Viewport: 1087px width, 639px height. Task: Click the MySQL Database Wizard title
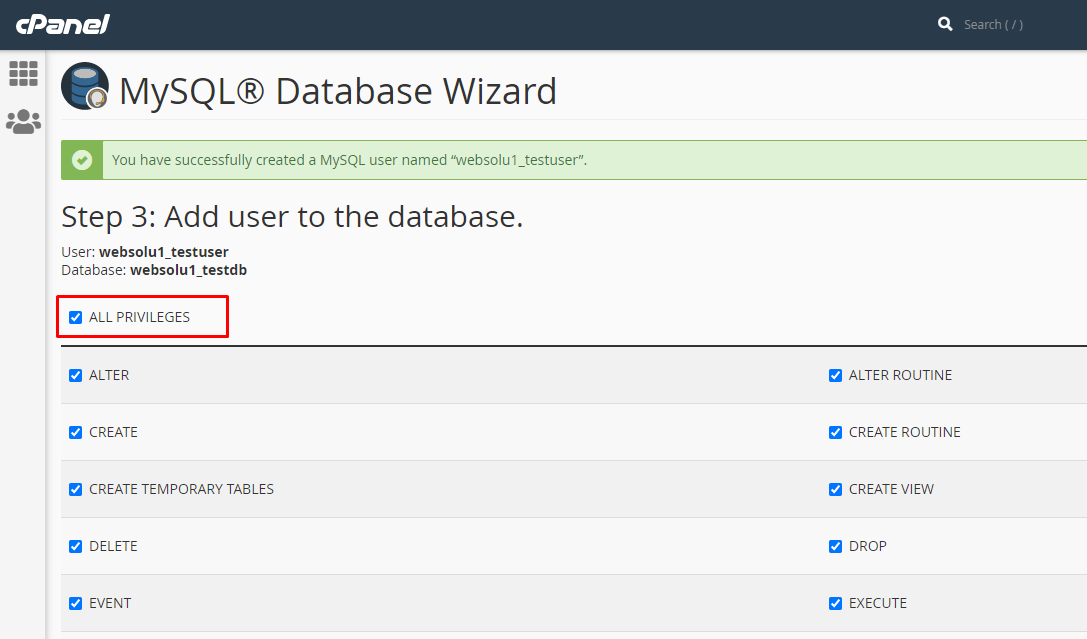pyautogui.click(x=338, y=91)
